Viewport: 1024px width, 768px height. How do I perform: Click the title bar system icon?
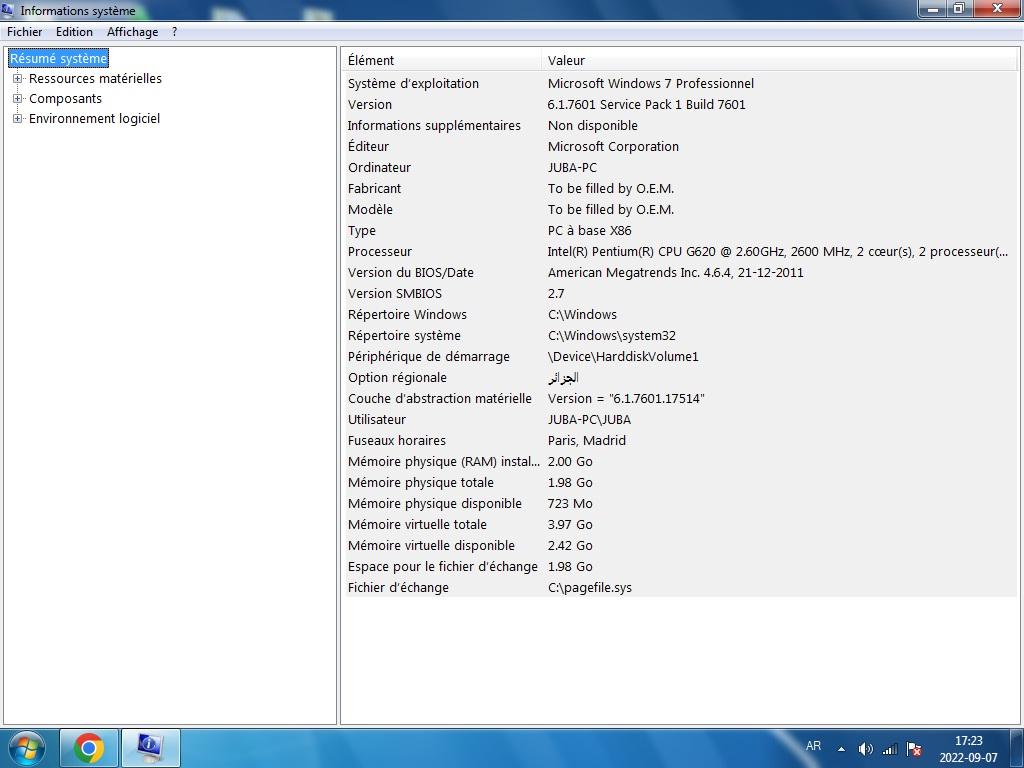click(x=8, y=10)
